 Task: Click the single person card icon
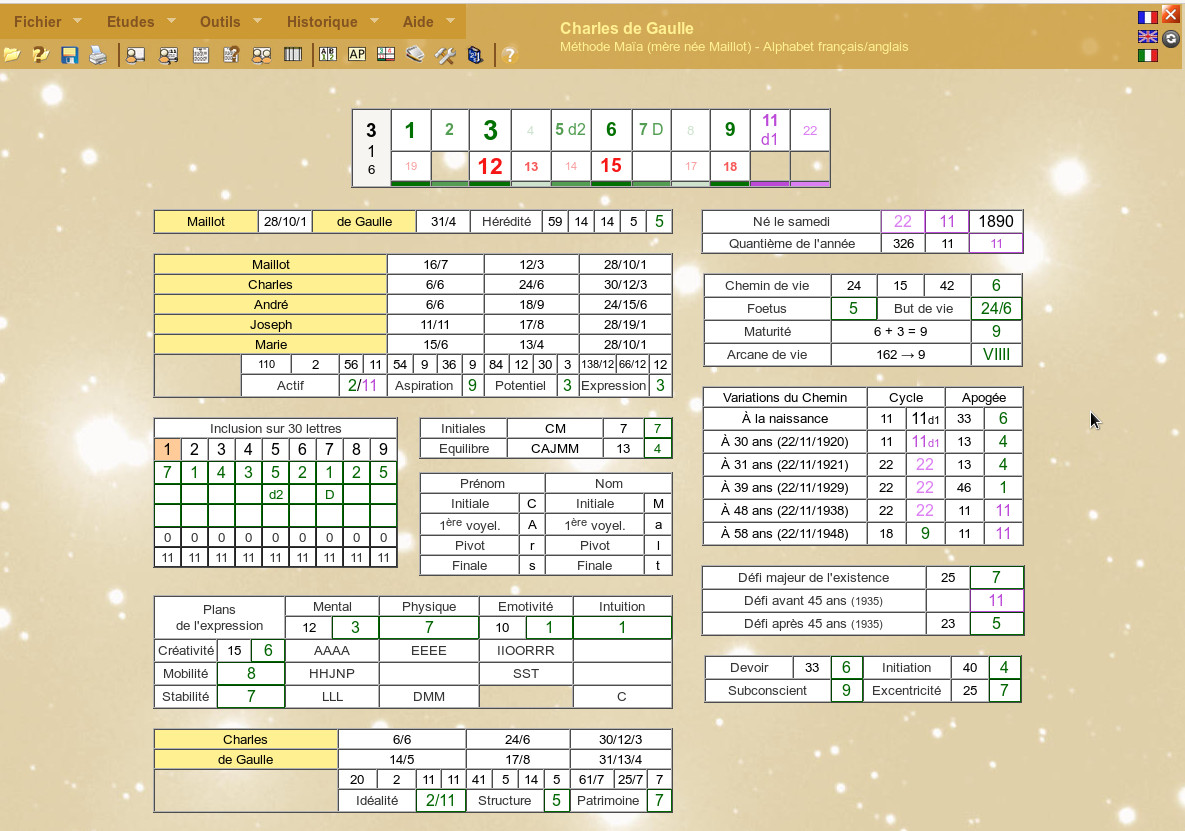point(135,54)
